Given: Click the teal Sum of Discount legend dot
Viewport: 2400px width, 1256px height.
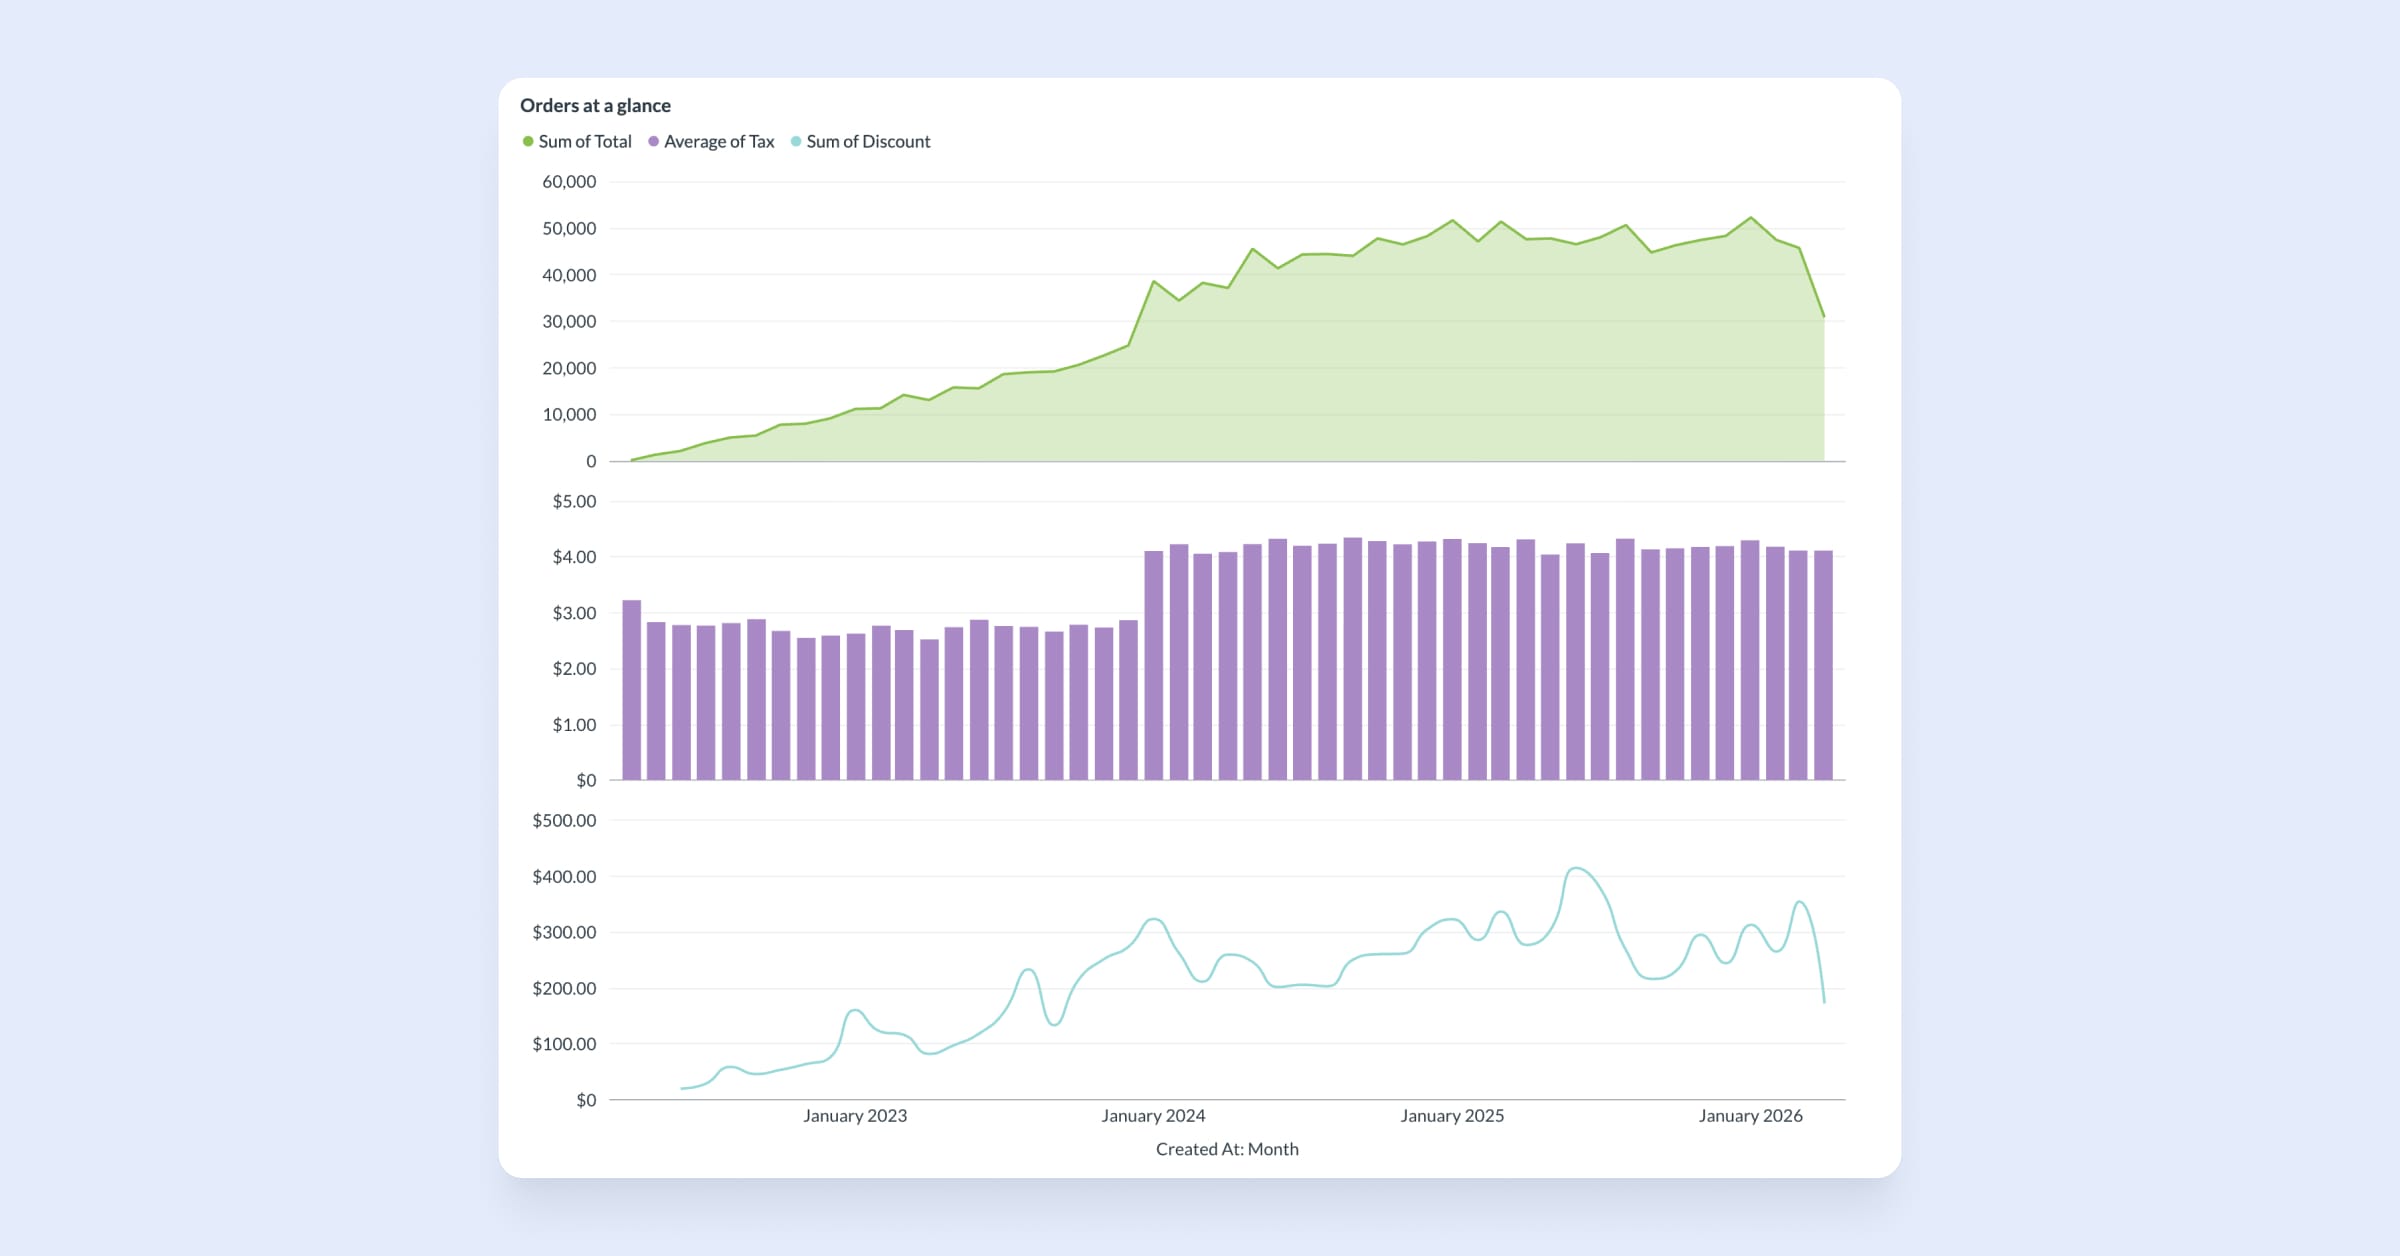Looking at the screenshot, I should point(796,142).
